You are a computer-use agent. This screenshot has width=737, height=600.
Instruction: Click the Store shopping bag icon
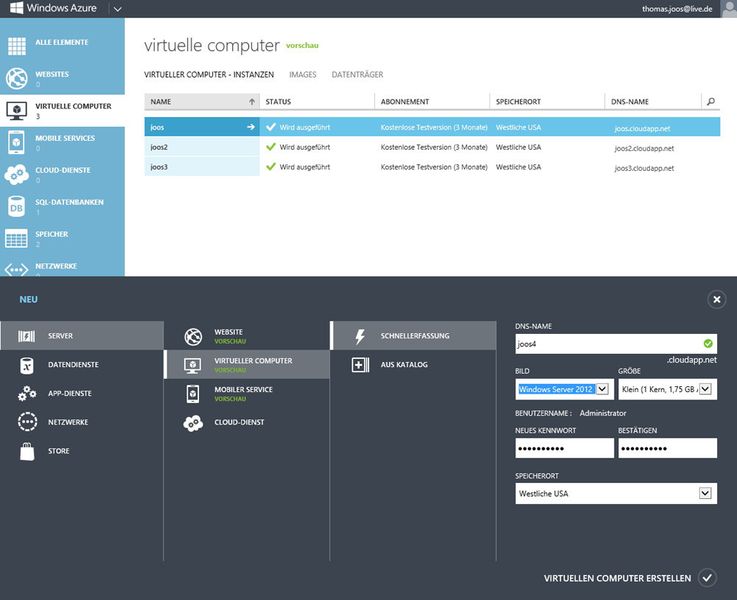pyautogui.click(x=27, y=451)
